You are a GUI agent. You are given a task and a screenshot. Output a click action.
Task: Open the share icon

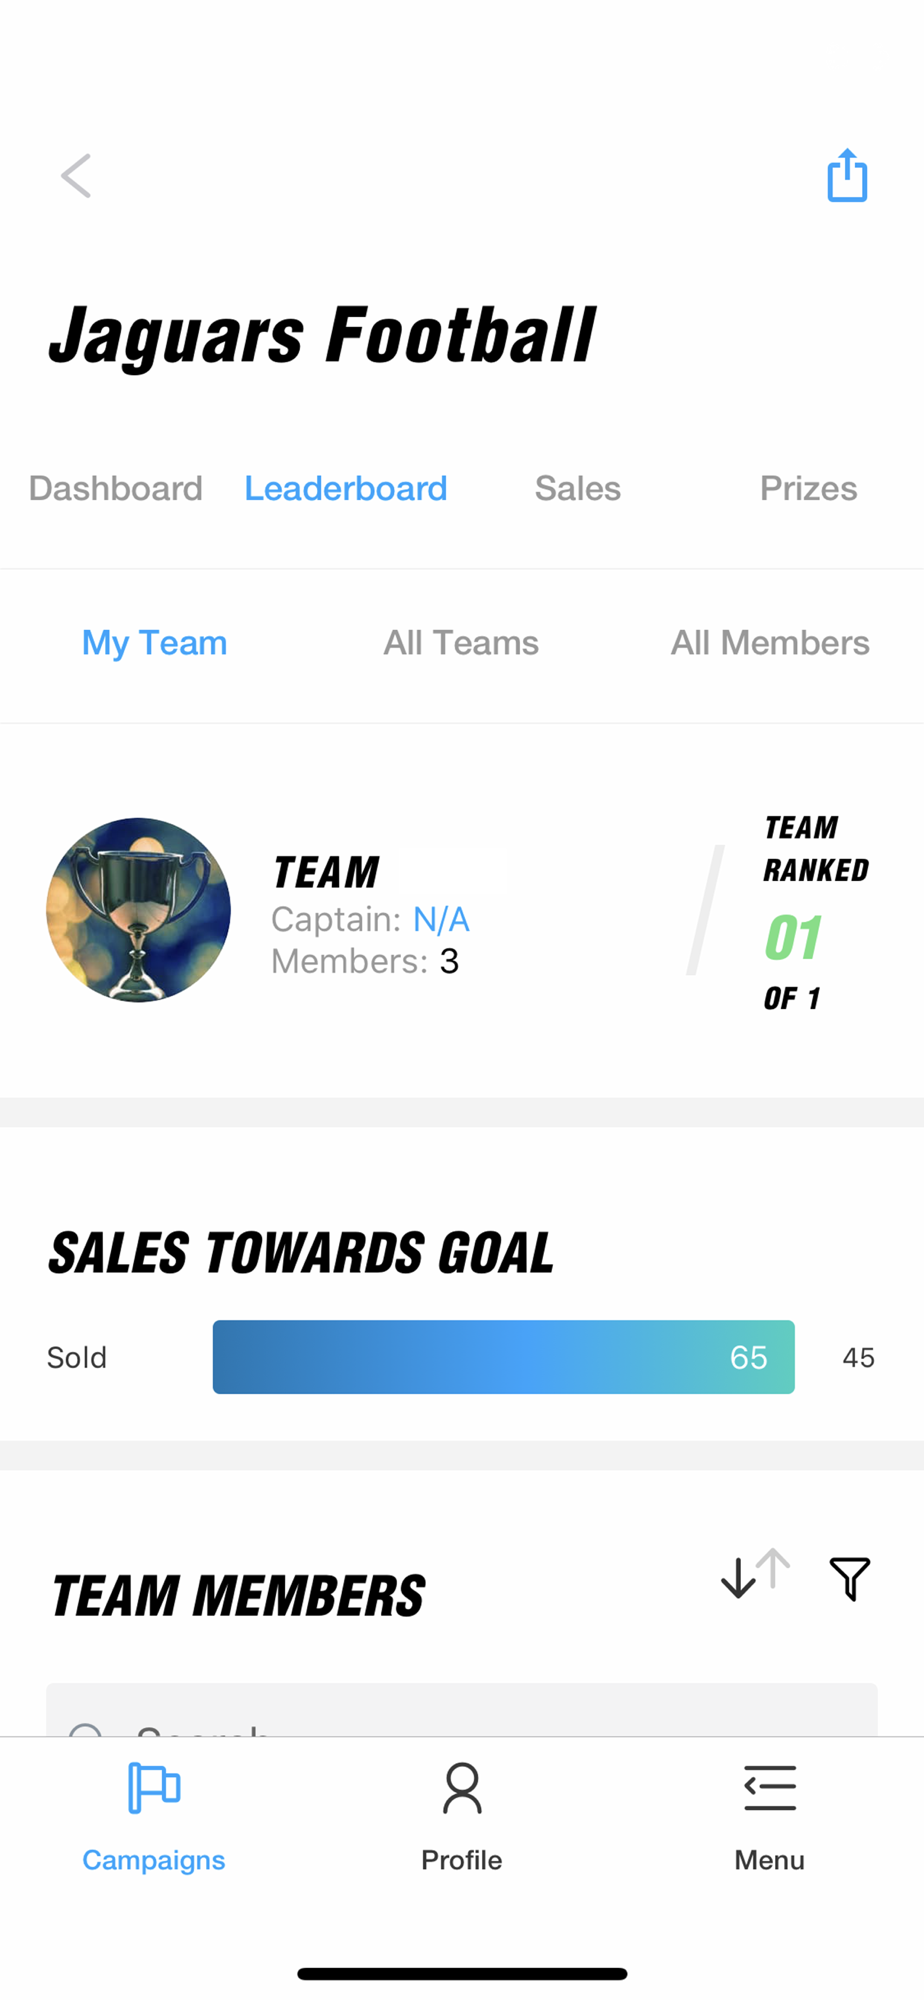coord(847,175)
